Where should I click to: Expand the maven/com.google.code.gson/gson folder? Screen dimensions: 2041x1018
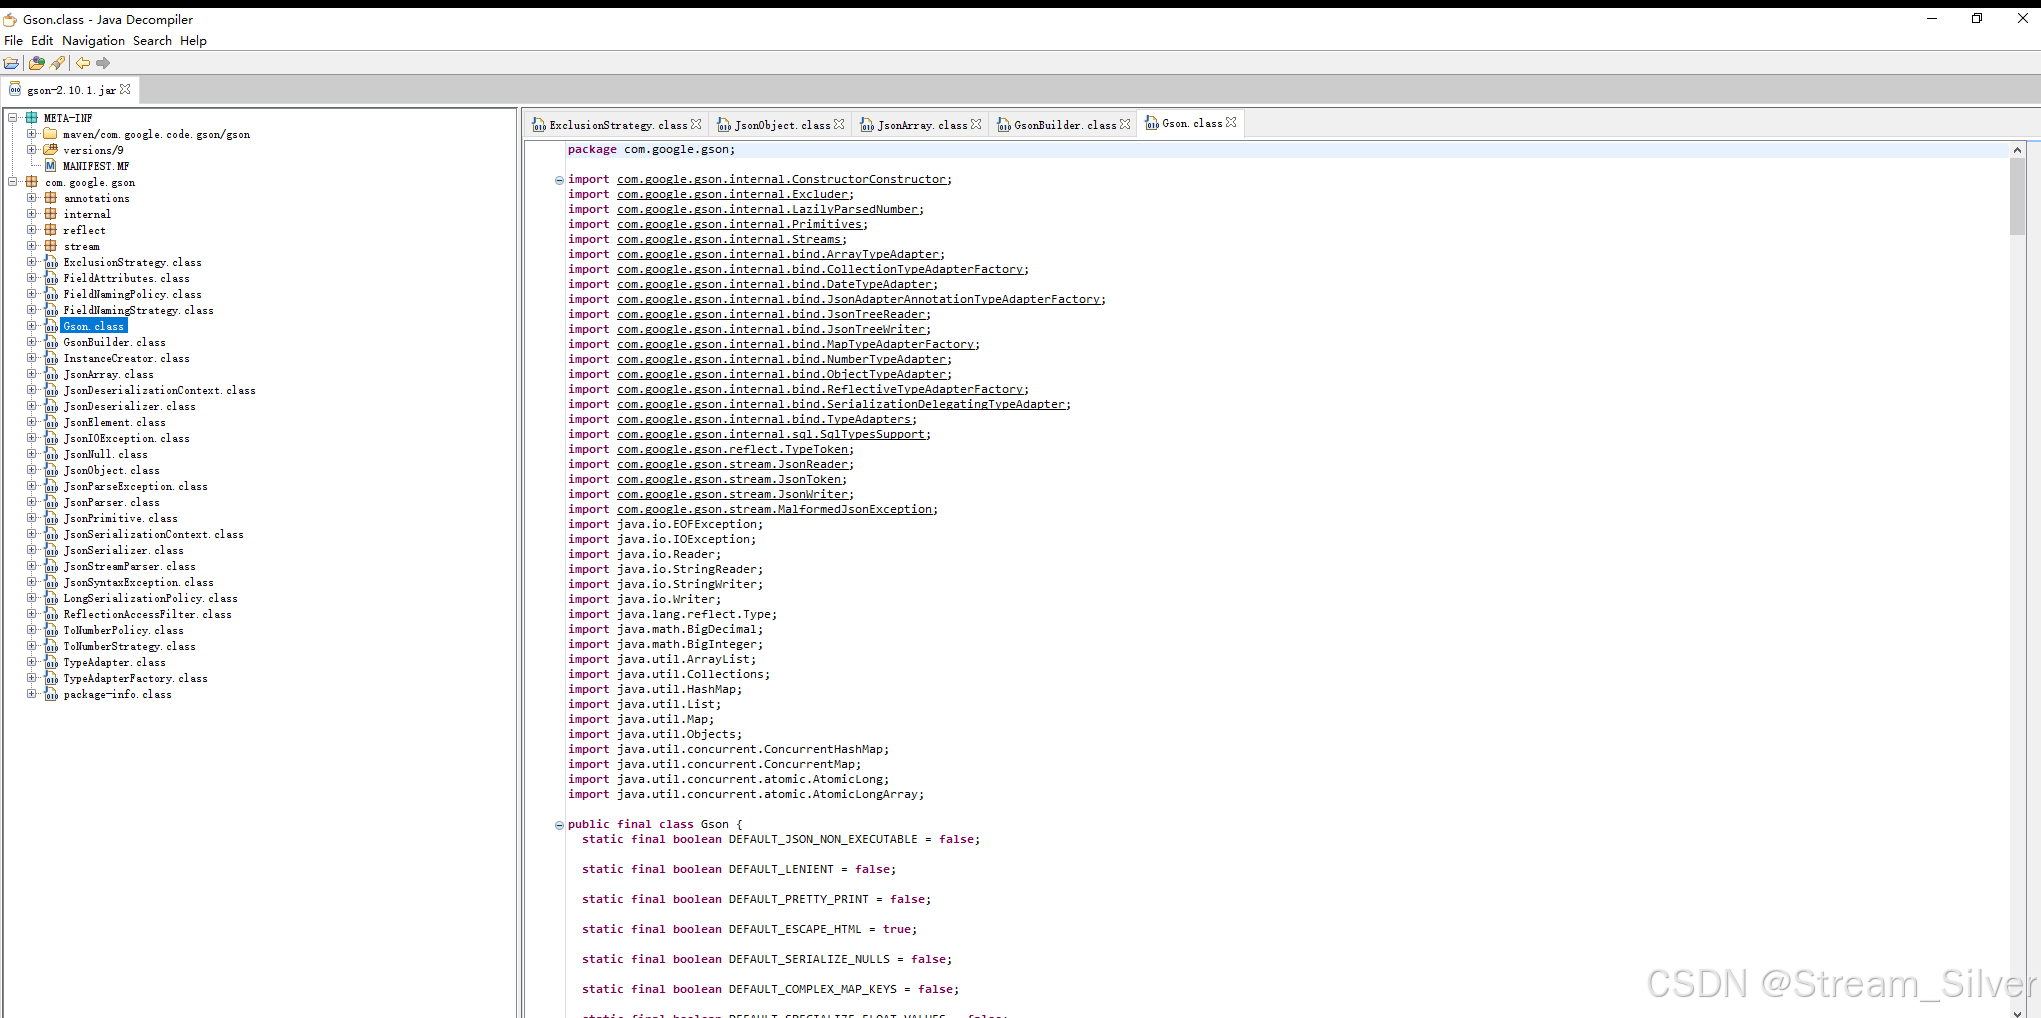click(x=31, y=133)
